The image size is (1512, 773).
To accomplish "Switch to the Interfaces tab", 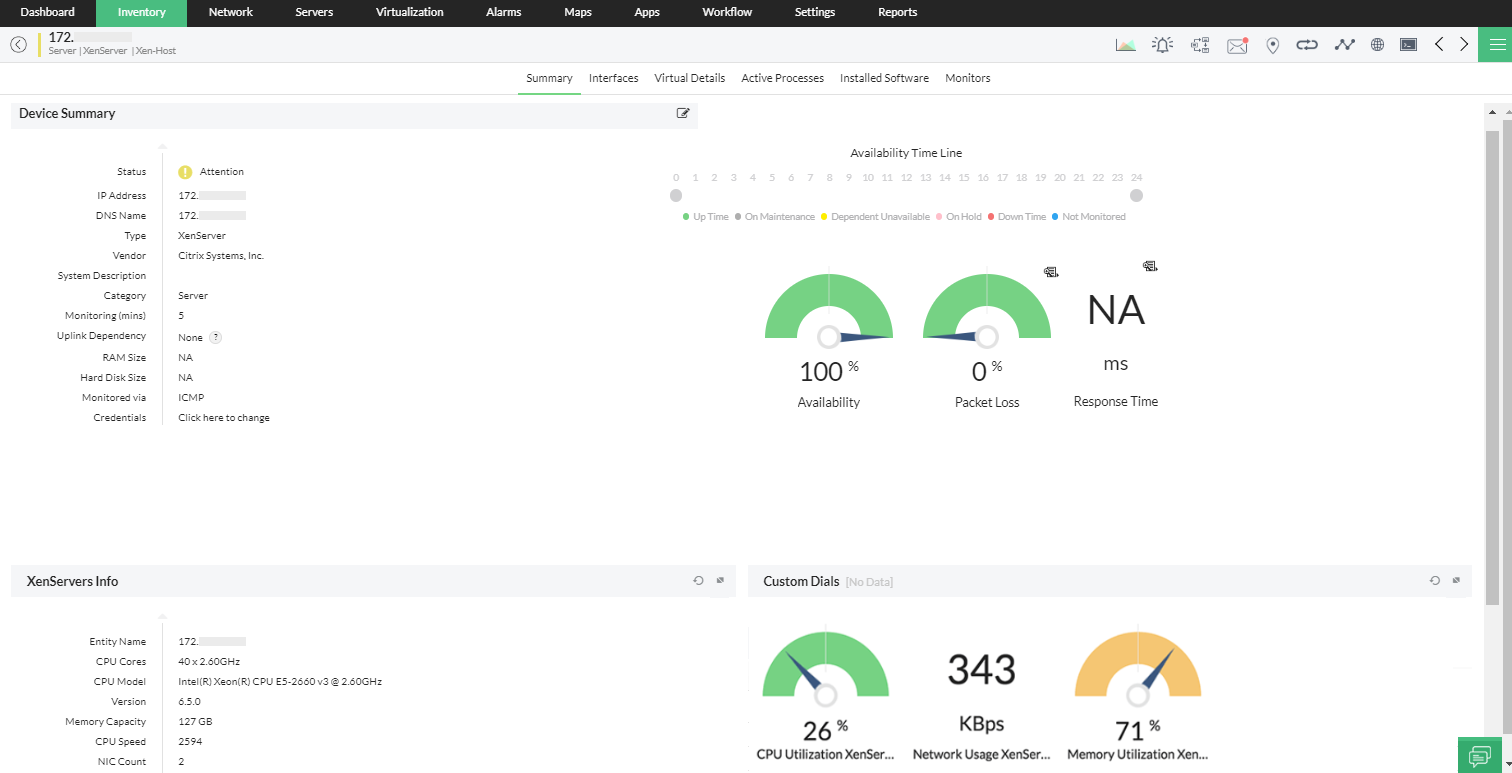I will pyautogui.click(x=613, y=78).
